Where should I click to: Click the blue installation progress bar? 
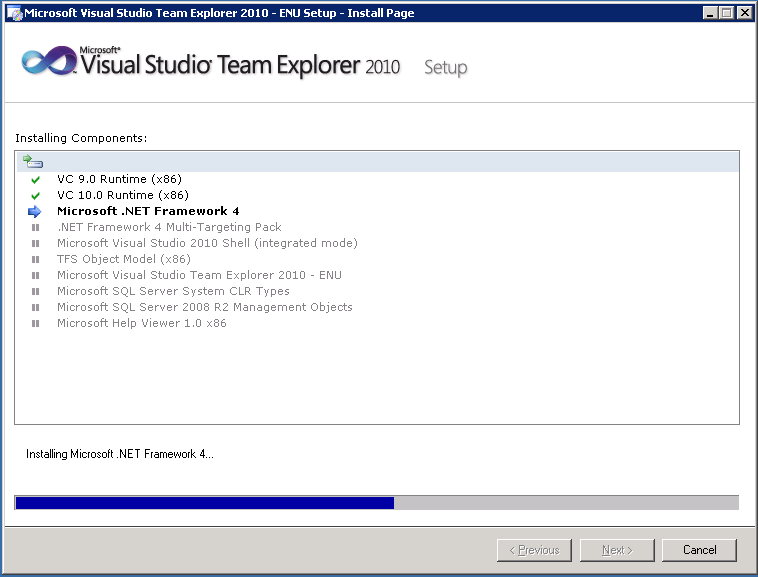[x=377, y=503]
